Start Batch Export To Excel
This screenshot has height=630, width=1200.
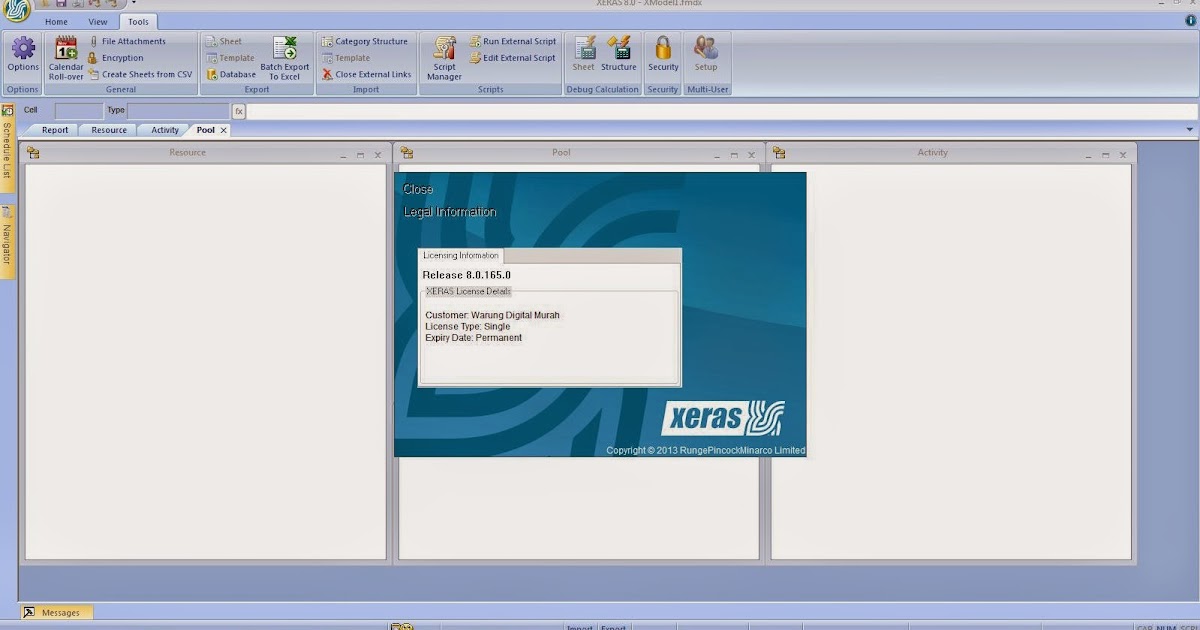[x=285, y=58]
